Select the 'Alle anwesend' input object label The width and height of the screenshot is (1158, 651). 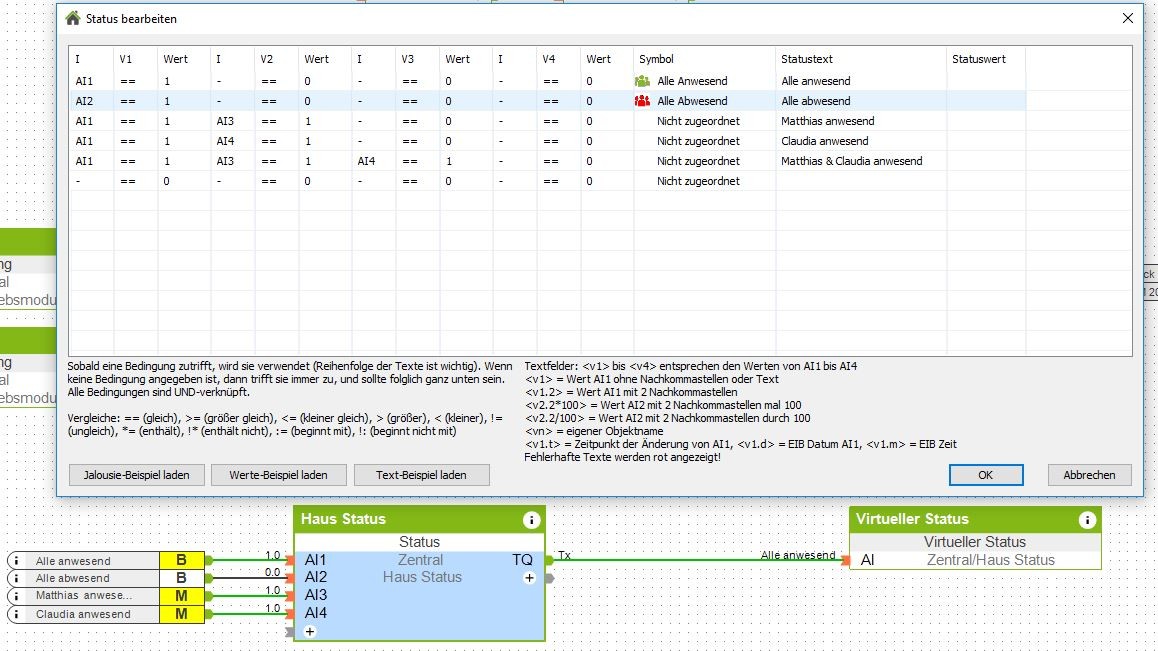click(x=73, y=561)
